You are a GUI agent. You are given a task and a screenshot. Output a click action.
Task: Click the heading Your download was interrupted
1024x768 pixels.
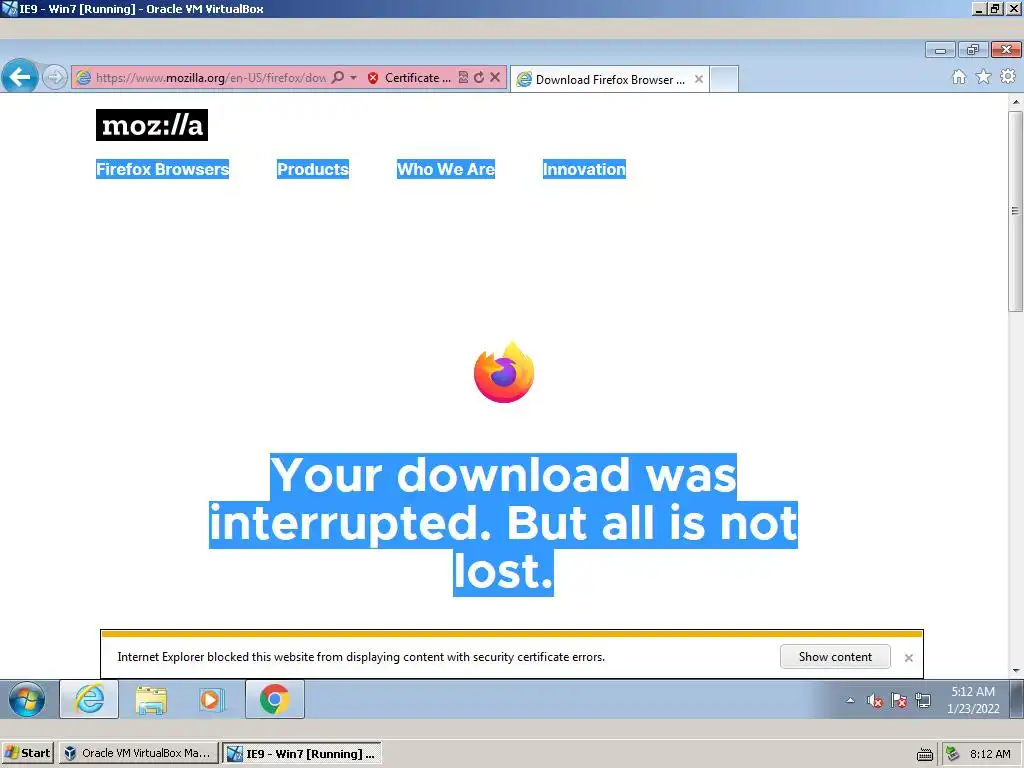click(504, 524)
